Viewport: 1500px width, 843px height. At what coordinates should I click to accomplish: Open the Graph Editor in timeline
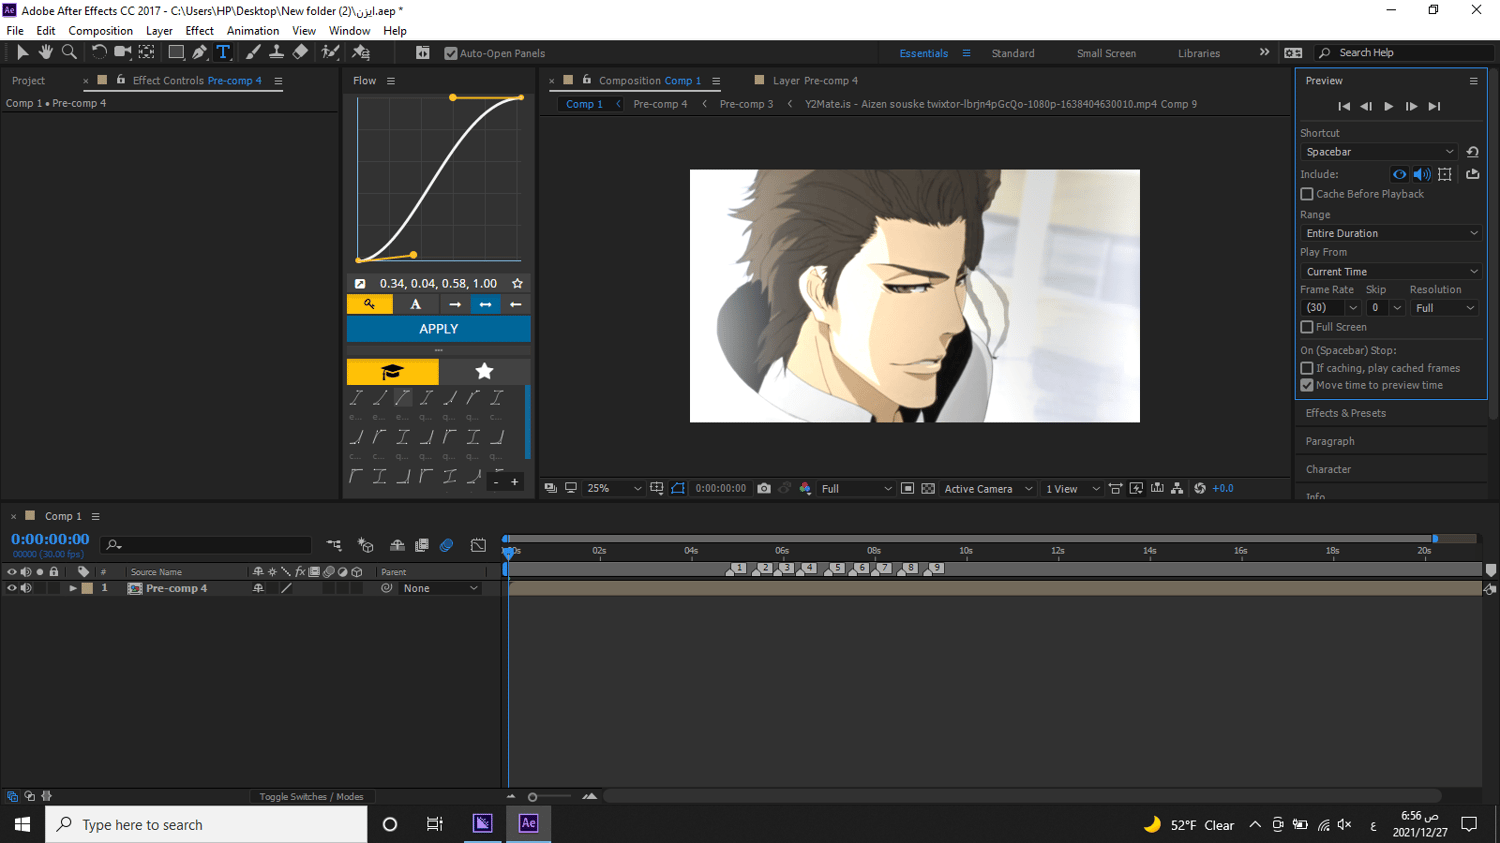[x=478, y=545]
